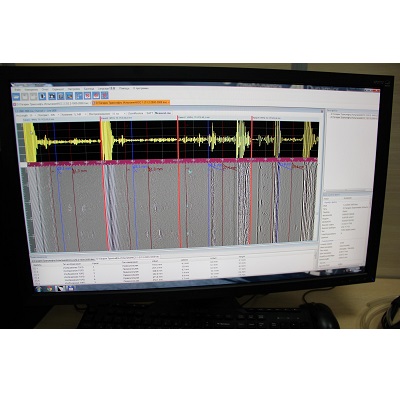Click the light blue graph-axes toolbar icon

click(79, 96)
